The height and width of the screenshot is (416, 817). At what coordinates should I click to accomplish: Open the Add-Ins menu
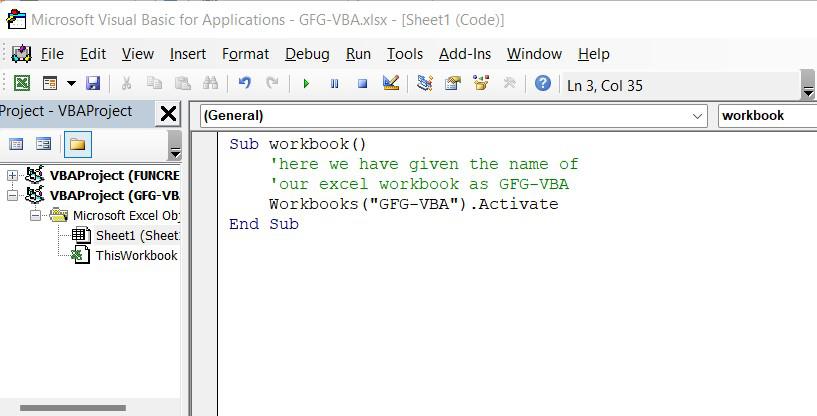(465, 54)
